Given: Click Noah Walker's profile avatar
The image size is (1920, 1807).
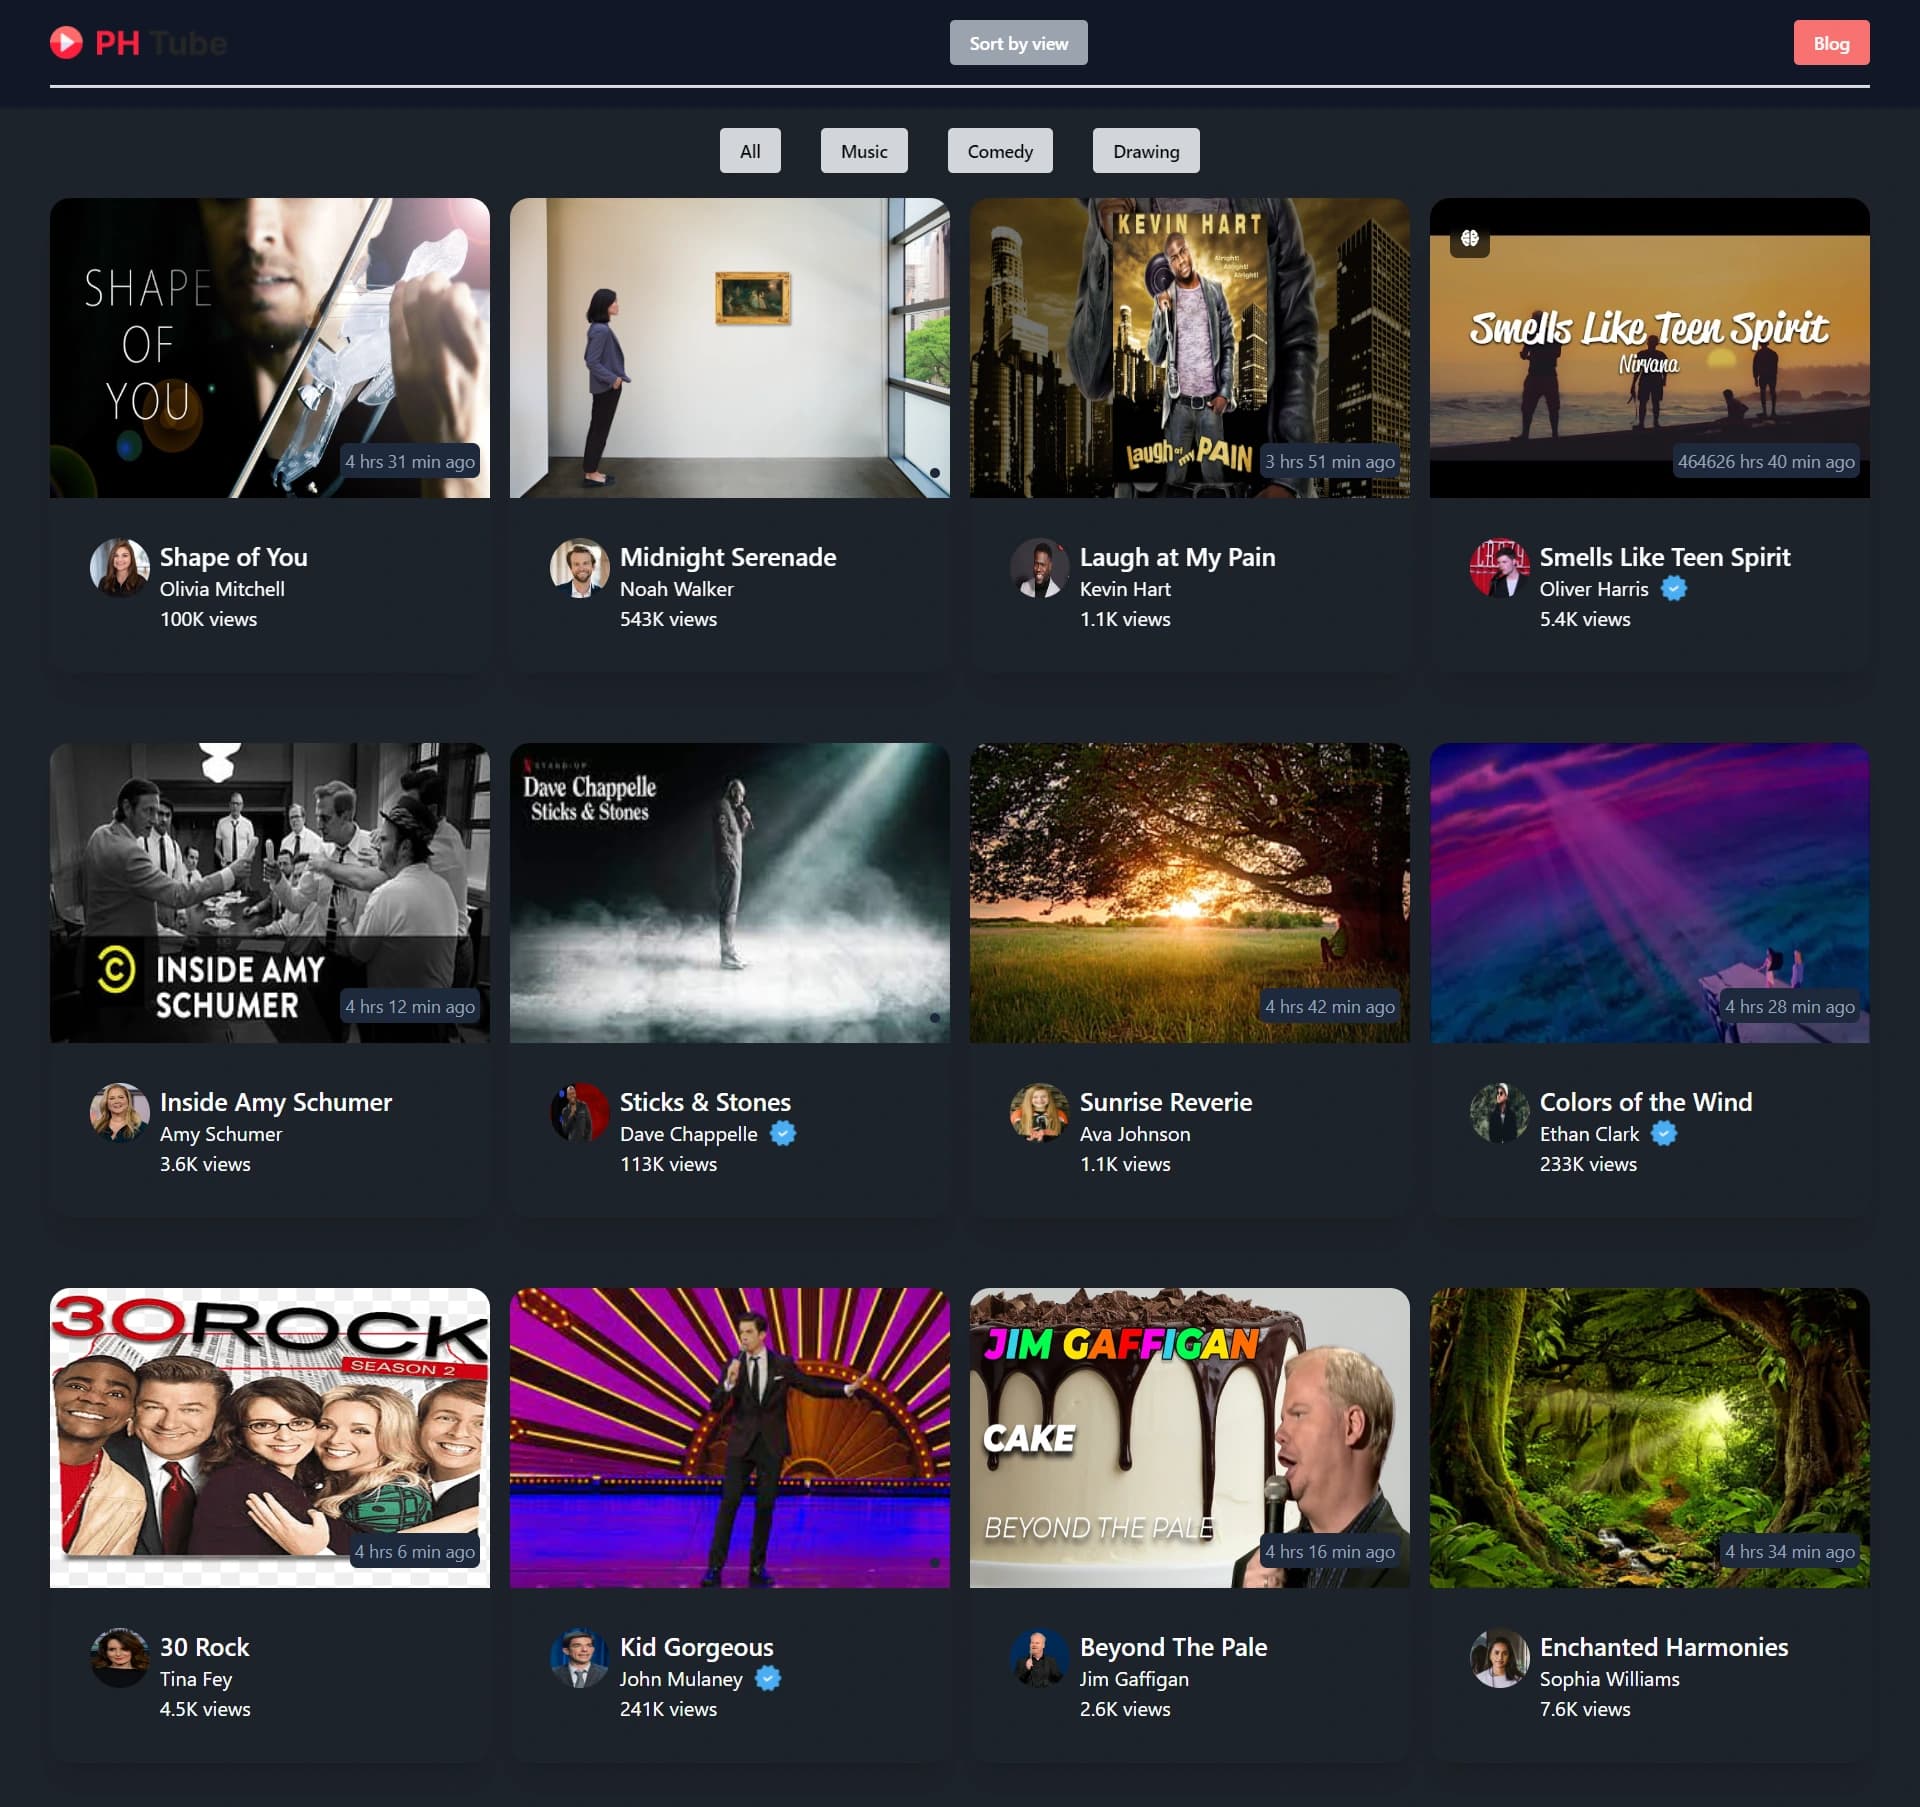Looking at the screenshot, I should coord(580,568).
